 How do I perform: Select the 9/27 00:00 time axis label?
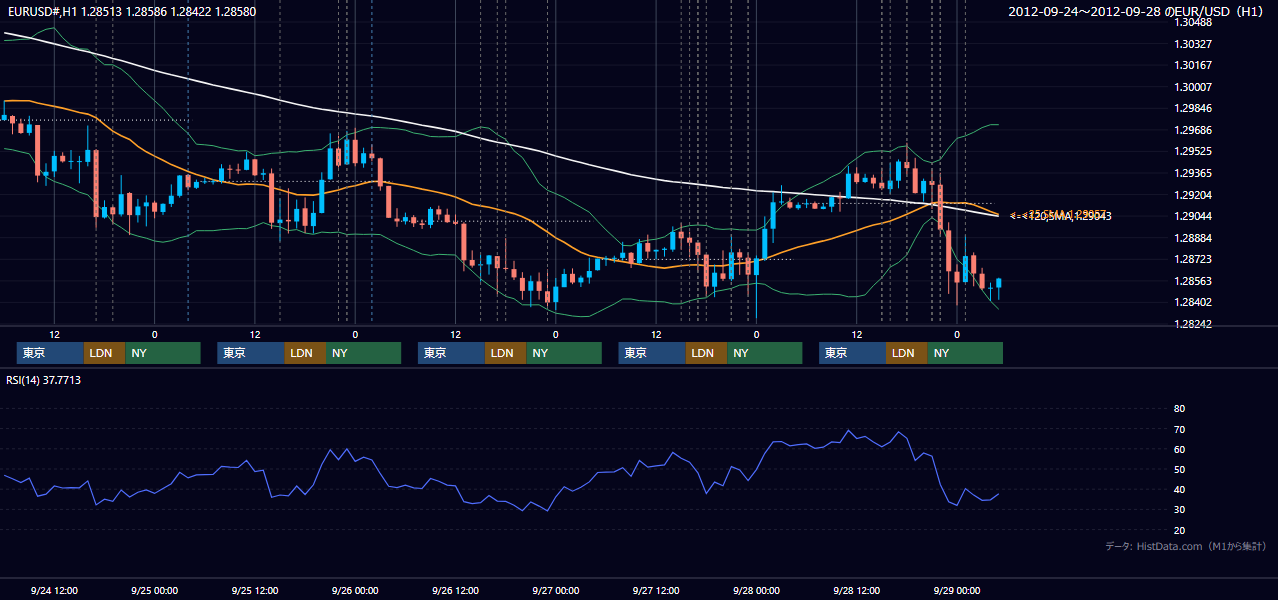pos(555,590)
